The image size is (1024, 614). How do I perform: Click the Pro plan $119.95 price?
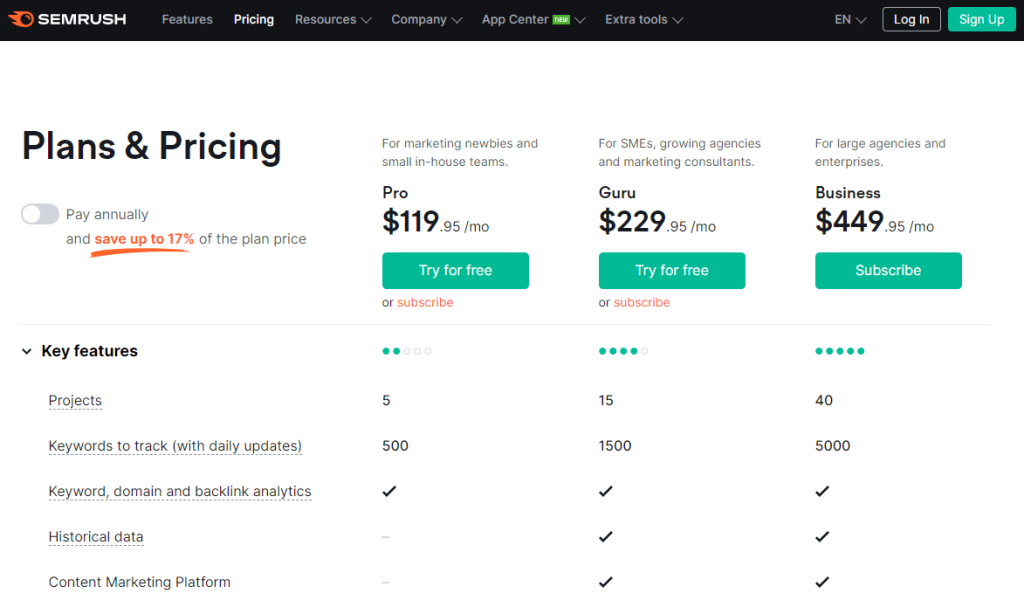(436, 222)
